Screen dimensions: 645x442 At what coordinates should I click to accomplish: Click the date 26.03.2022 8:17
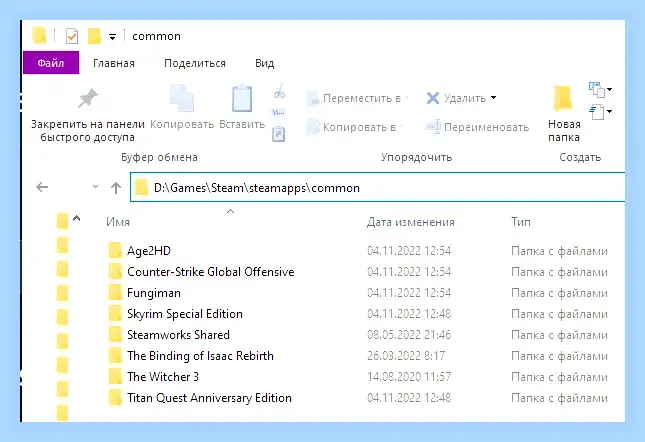click(x=406, y=356)
